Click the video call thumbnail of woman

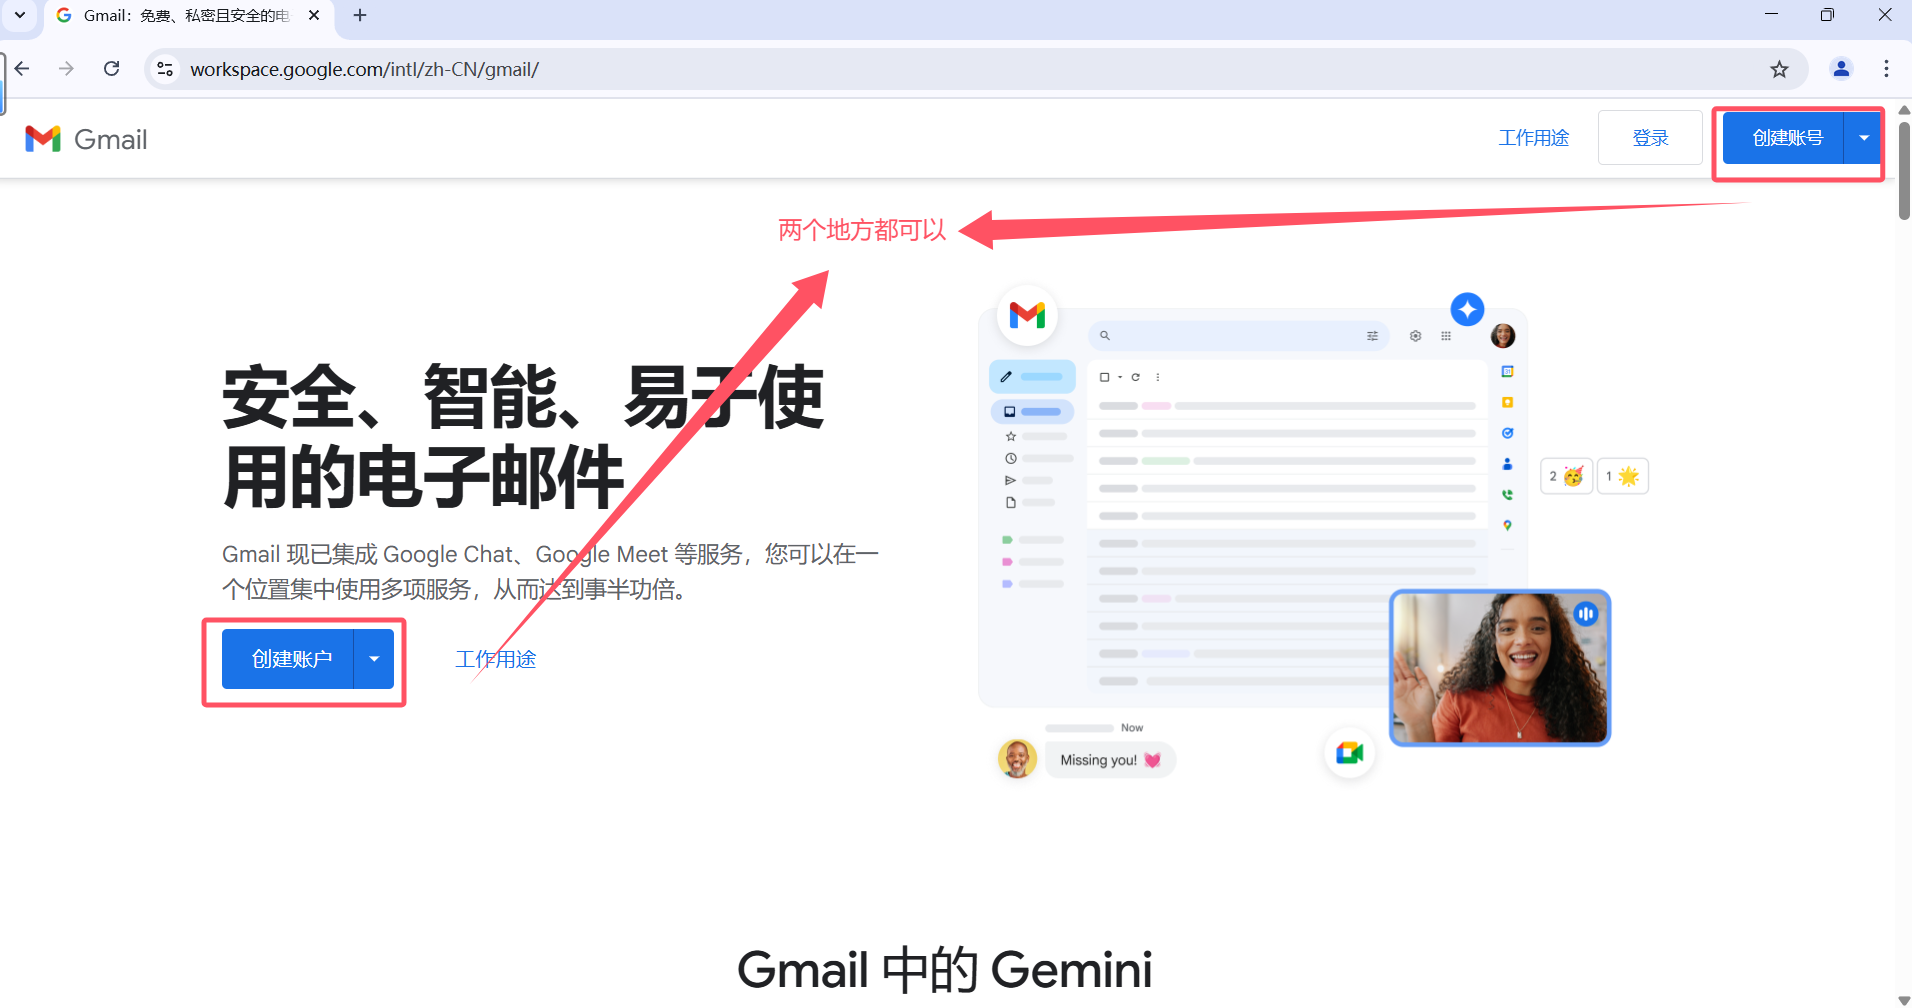click(1500, 667)
